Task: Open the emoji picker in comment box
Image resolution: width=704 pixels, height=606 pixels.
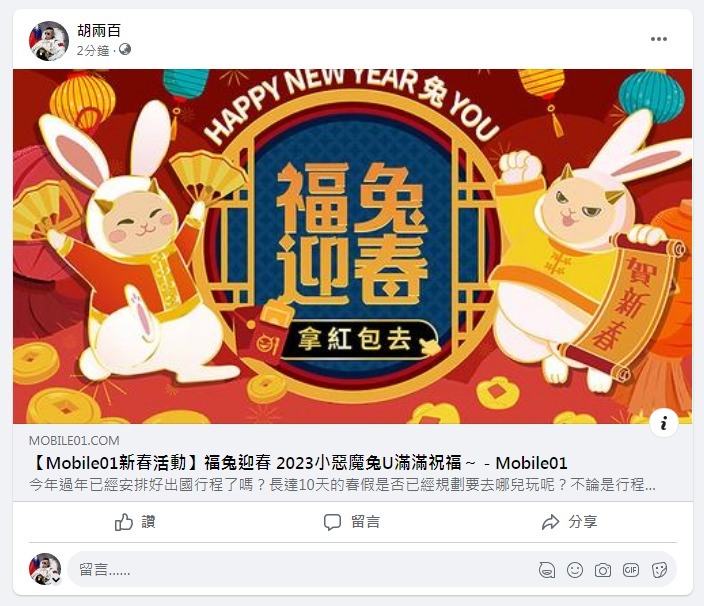Action: click(575, 570)
